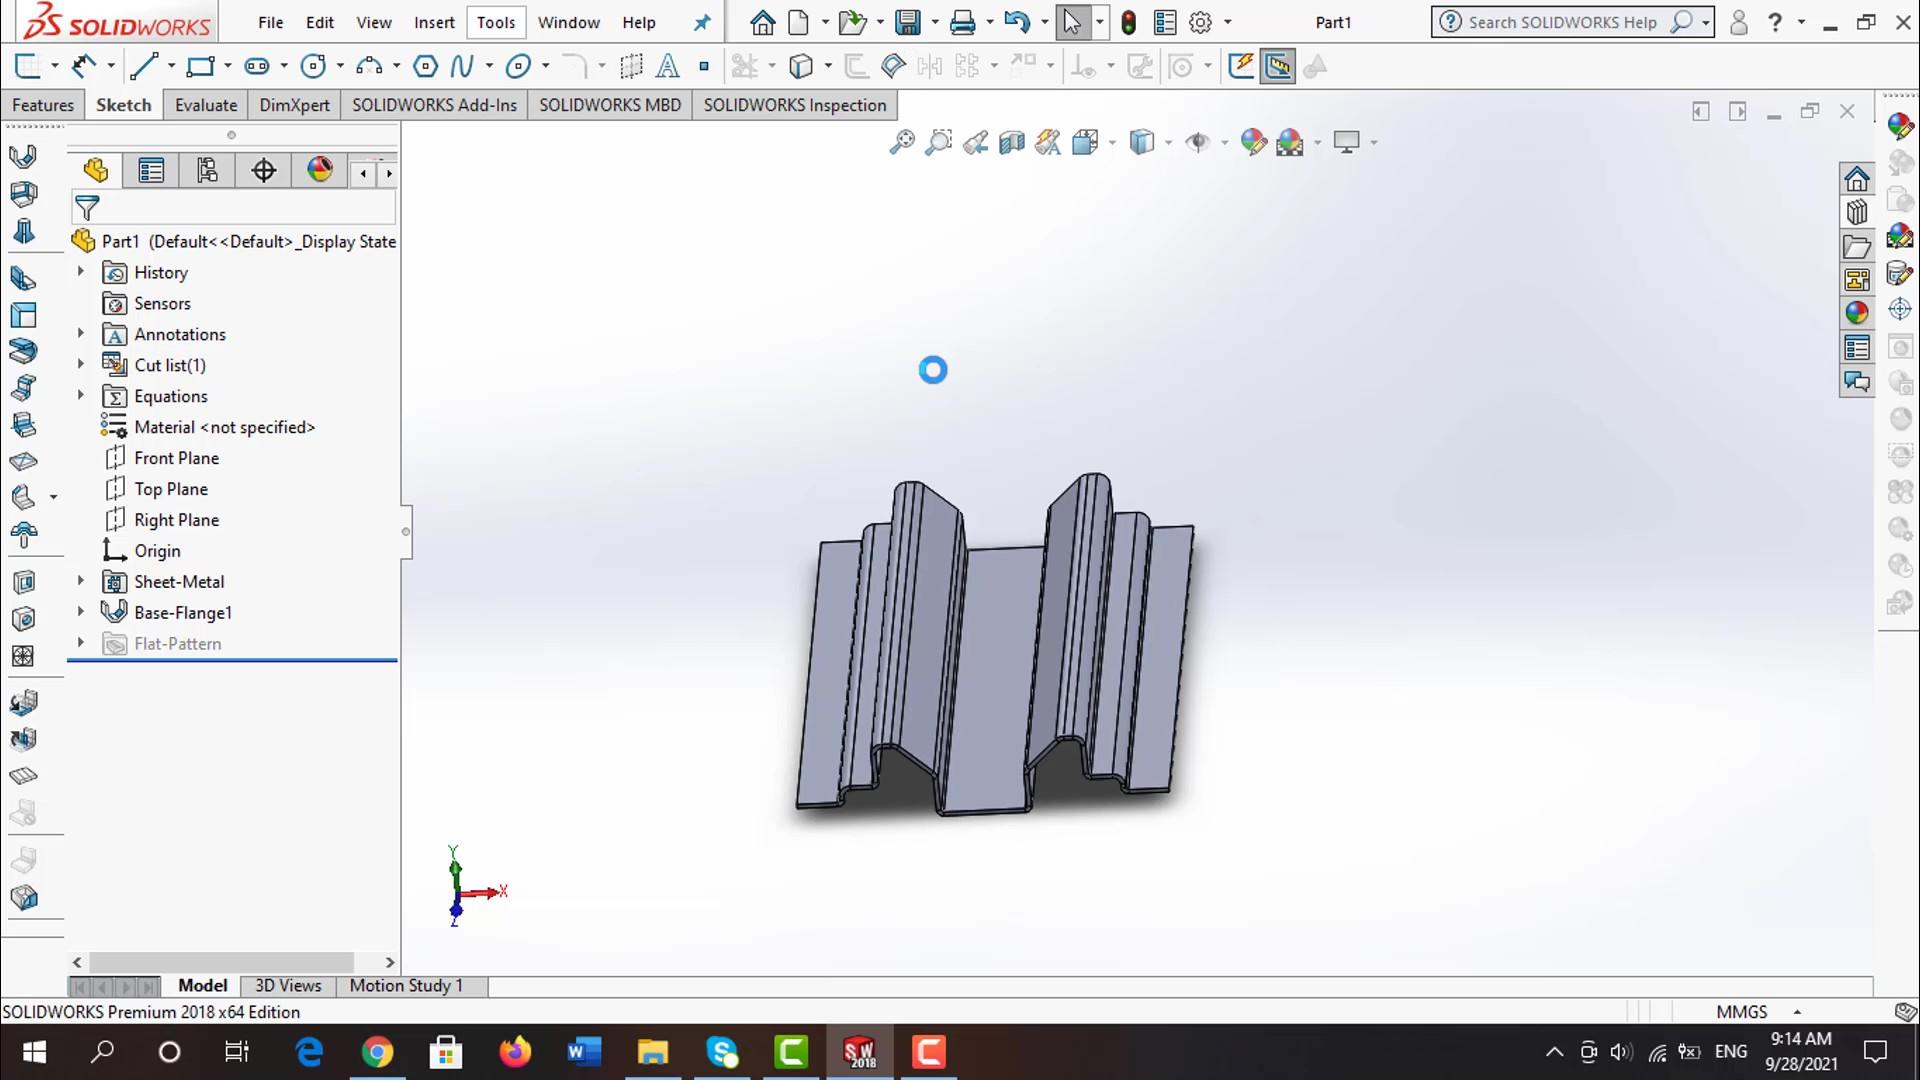Expand the Base-Flange1 feature node
Image resolution: width=1920 pixels, height=1080 pixels.
tap(81, 611)
